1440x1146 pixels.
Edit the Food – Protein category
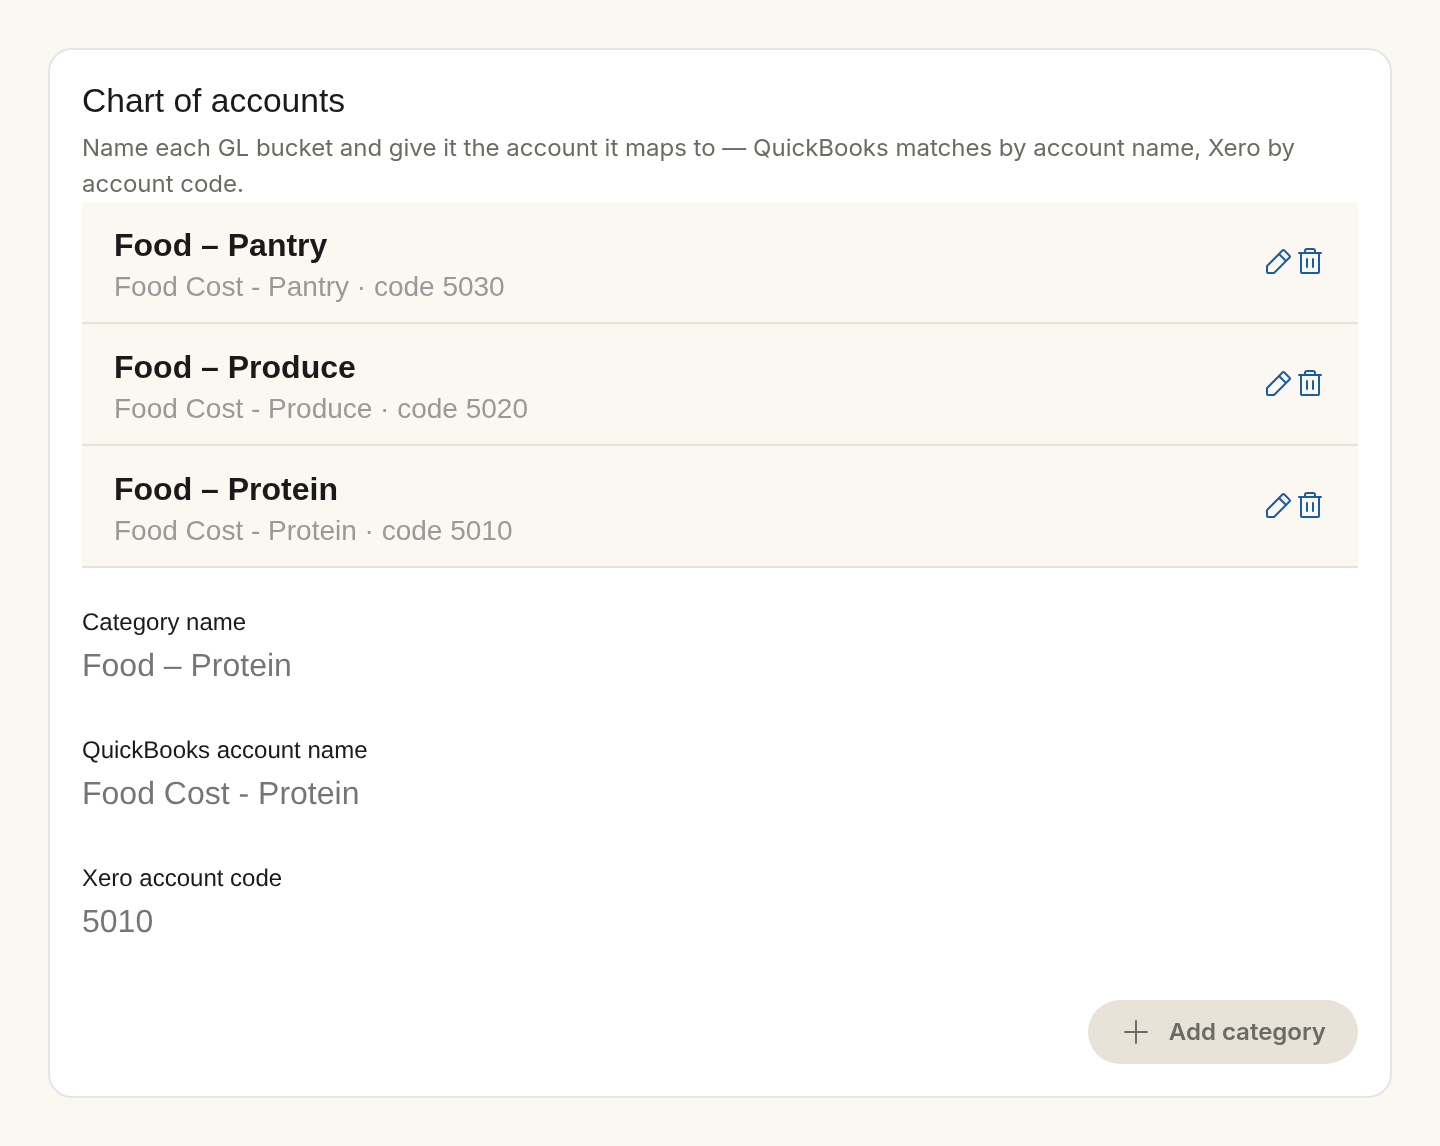coord(1278,506)
